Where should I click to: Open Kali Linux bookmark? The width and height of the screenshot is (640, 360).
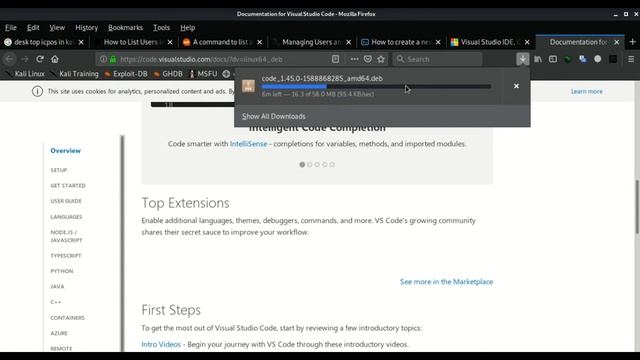coord(26,74)
